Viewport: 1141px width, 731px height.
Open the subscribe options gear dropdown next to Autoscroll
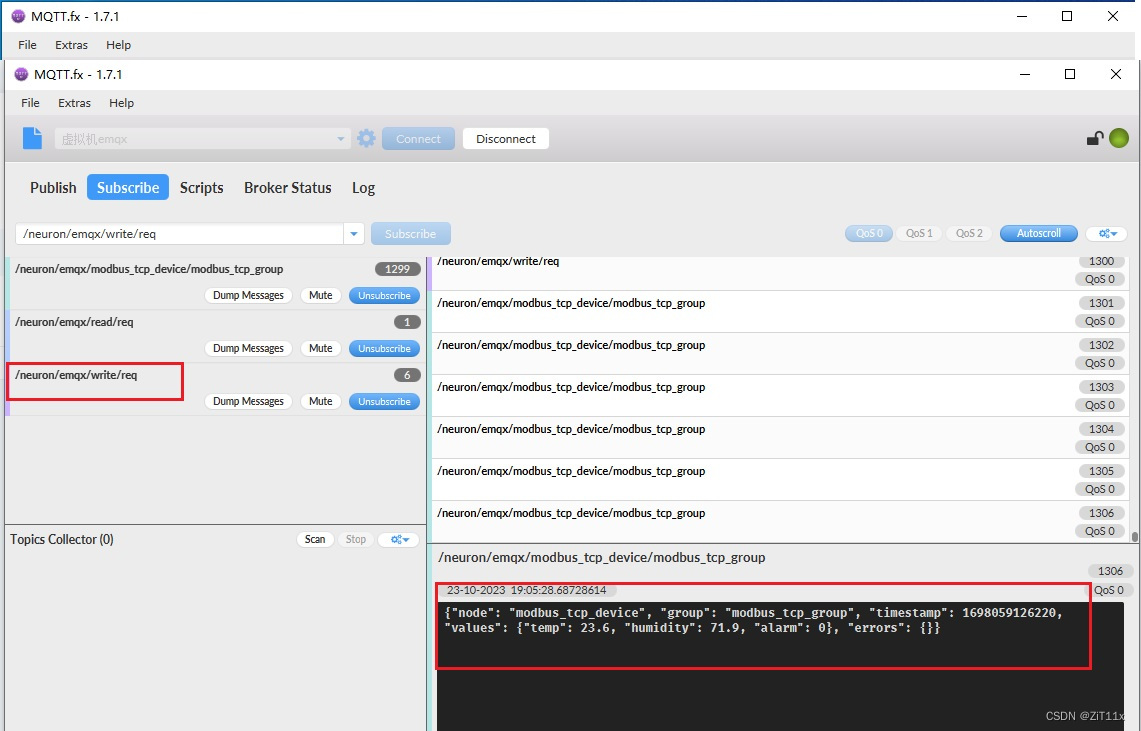1107,233
